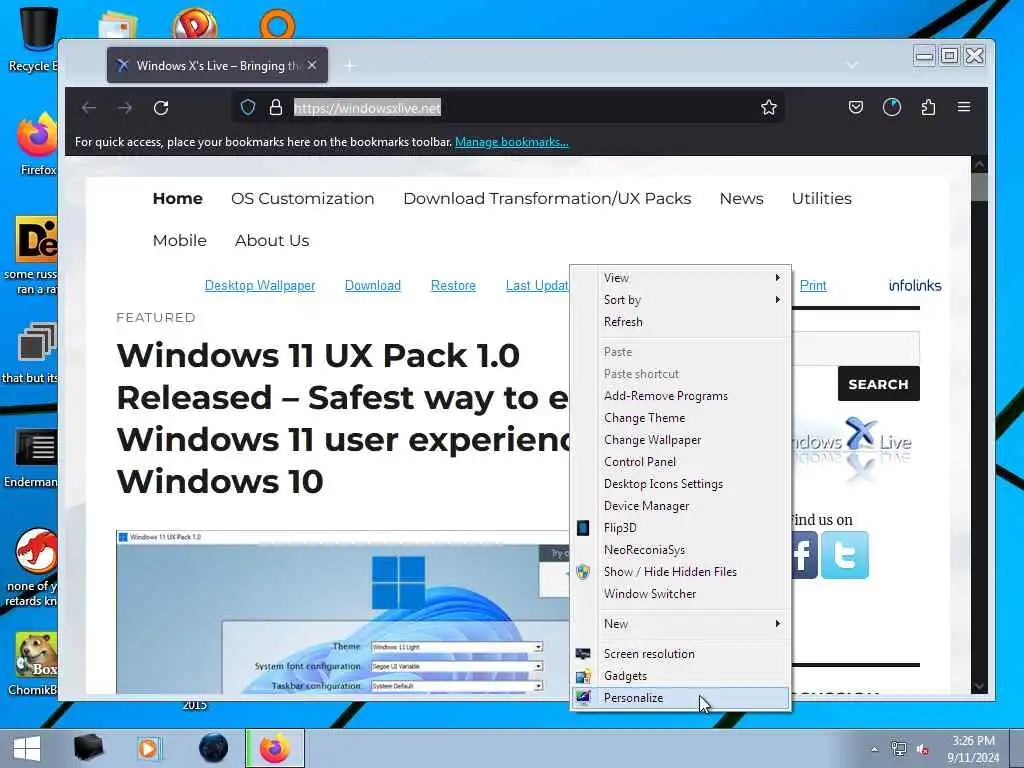Click the SEARCH button
This screenshot has height=768, width=1024.
coord(878,384)
